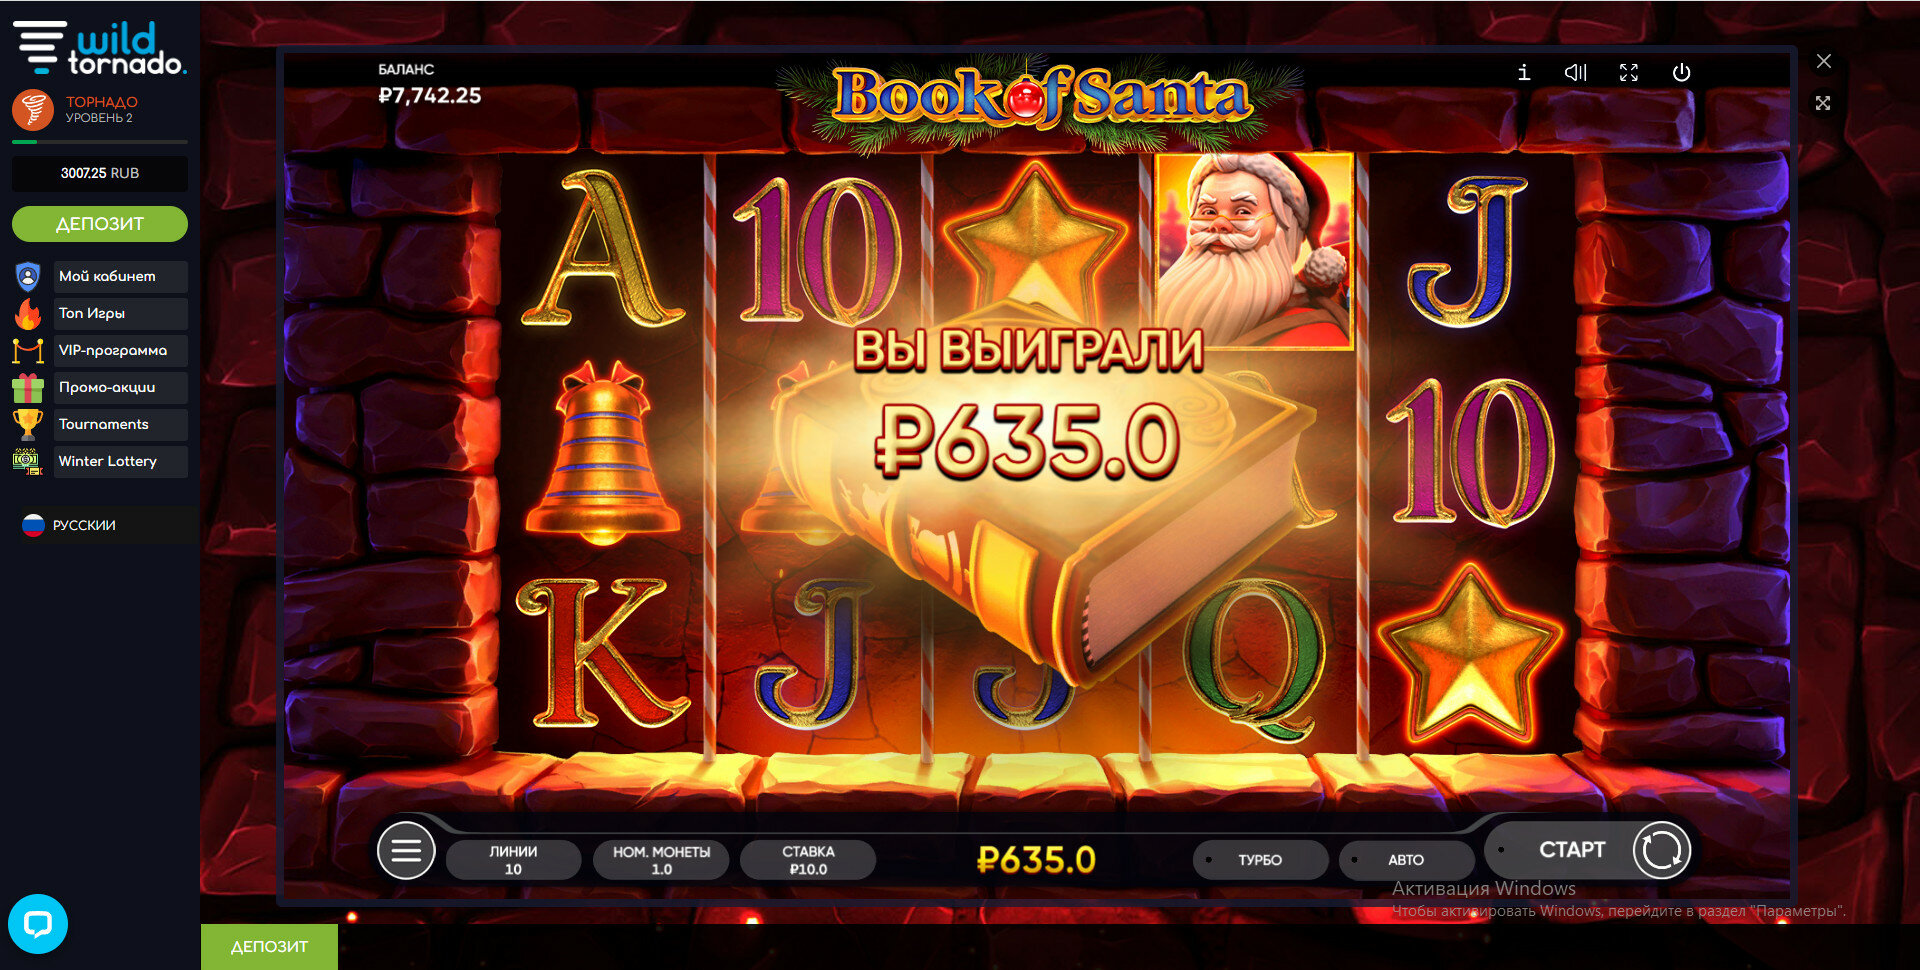This screenshot has width=1920, height=970.
Task: Expand game window with arrows icon
Action: pos(1823,103)
